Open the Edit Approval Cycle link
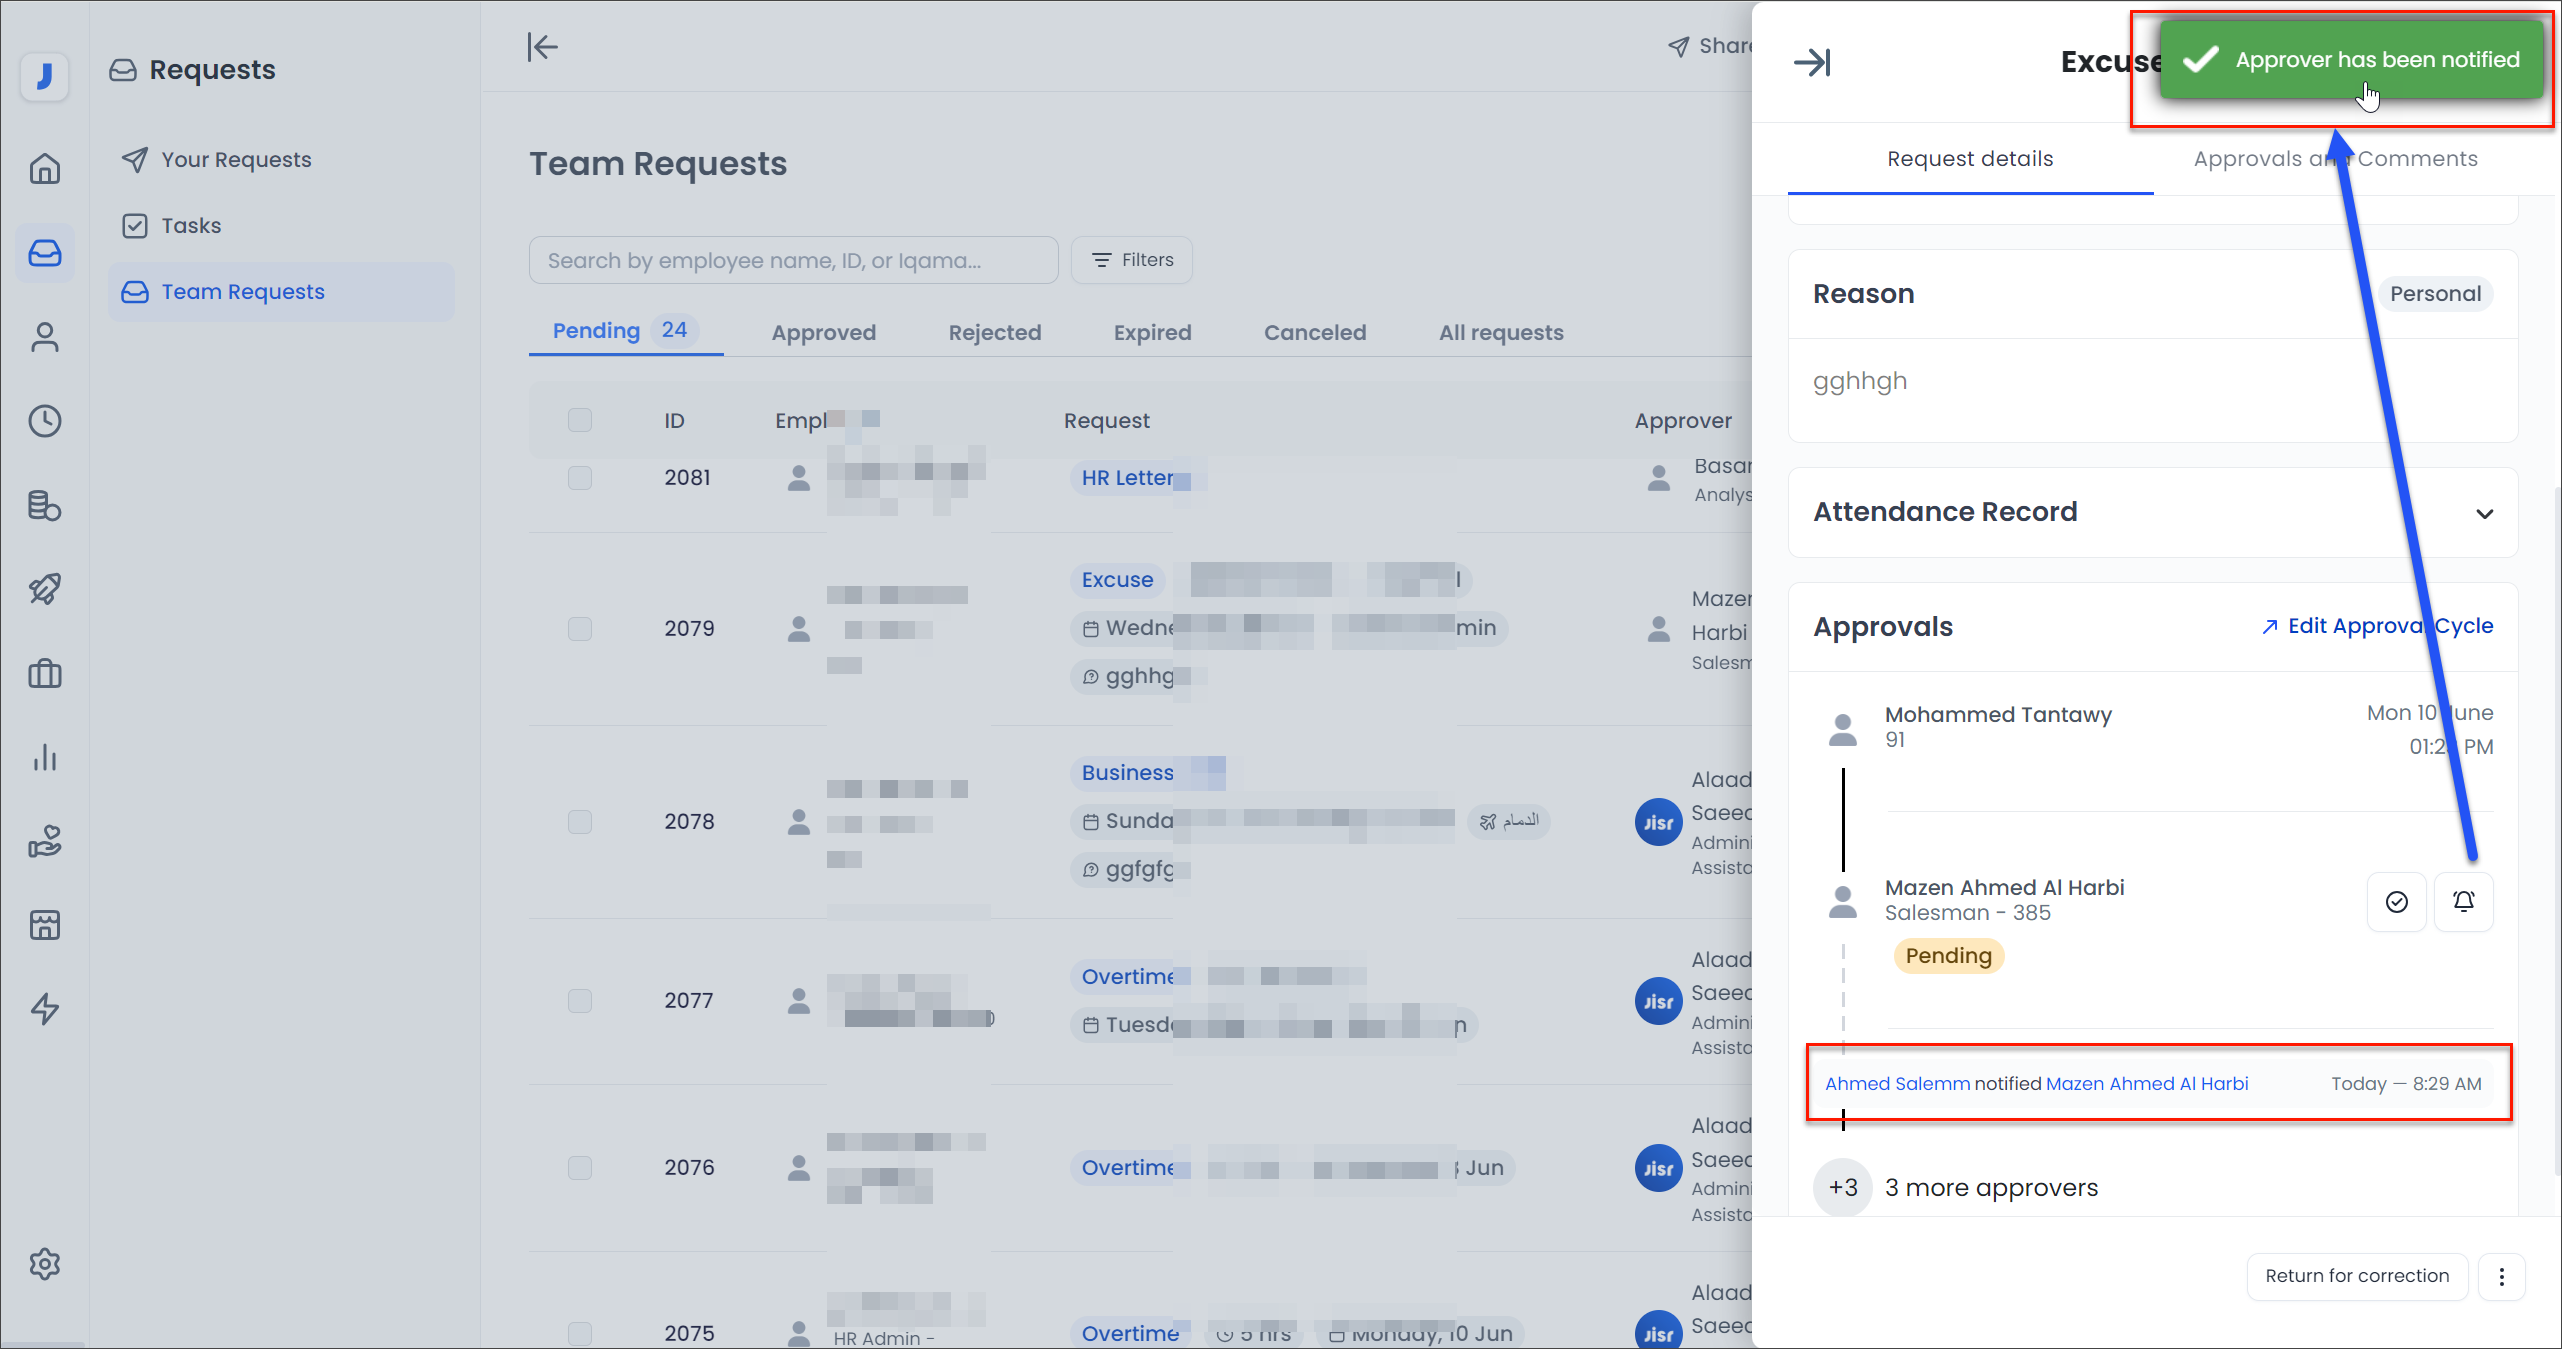The image size is (2562, 1349). tap(2378, 626)
